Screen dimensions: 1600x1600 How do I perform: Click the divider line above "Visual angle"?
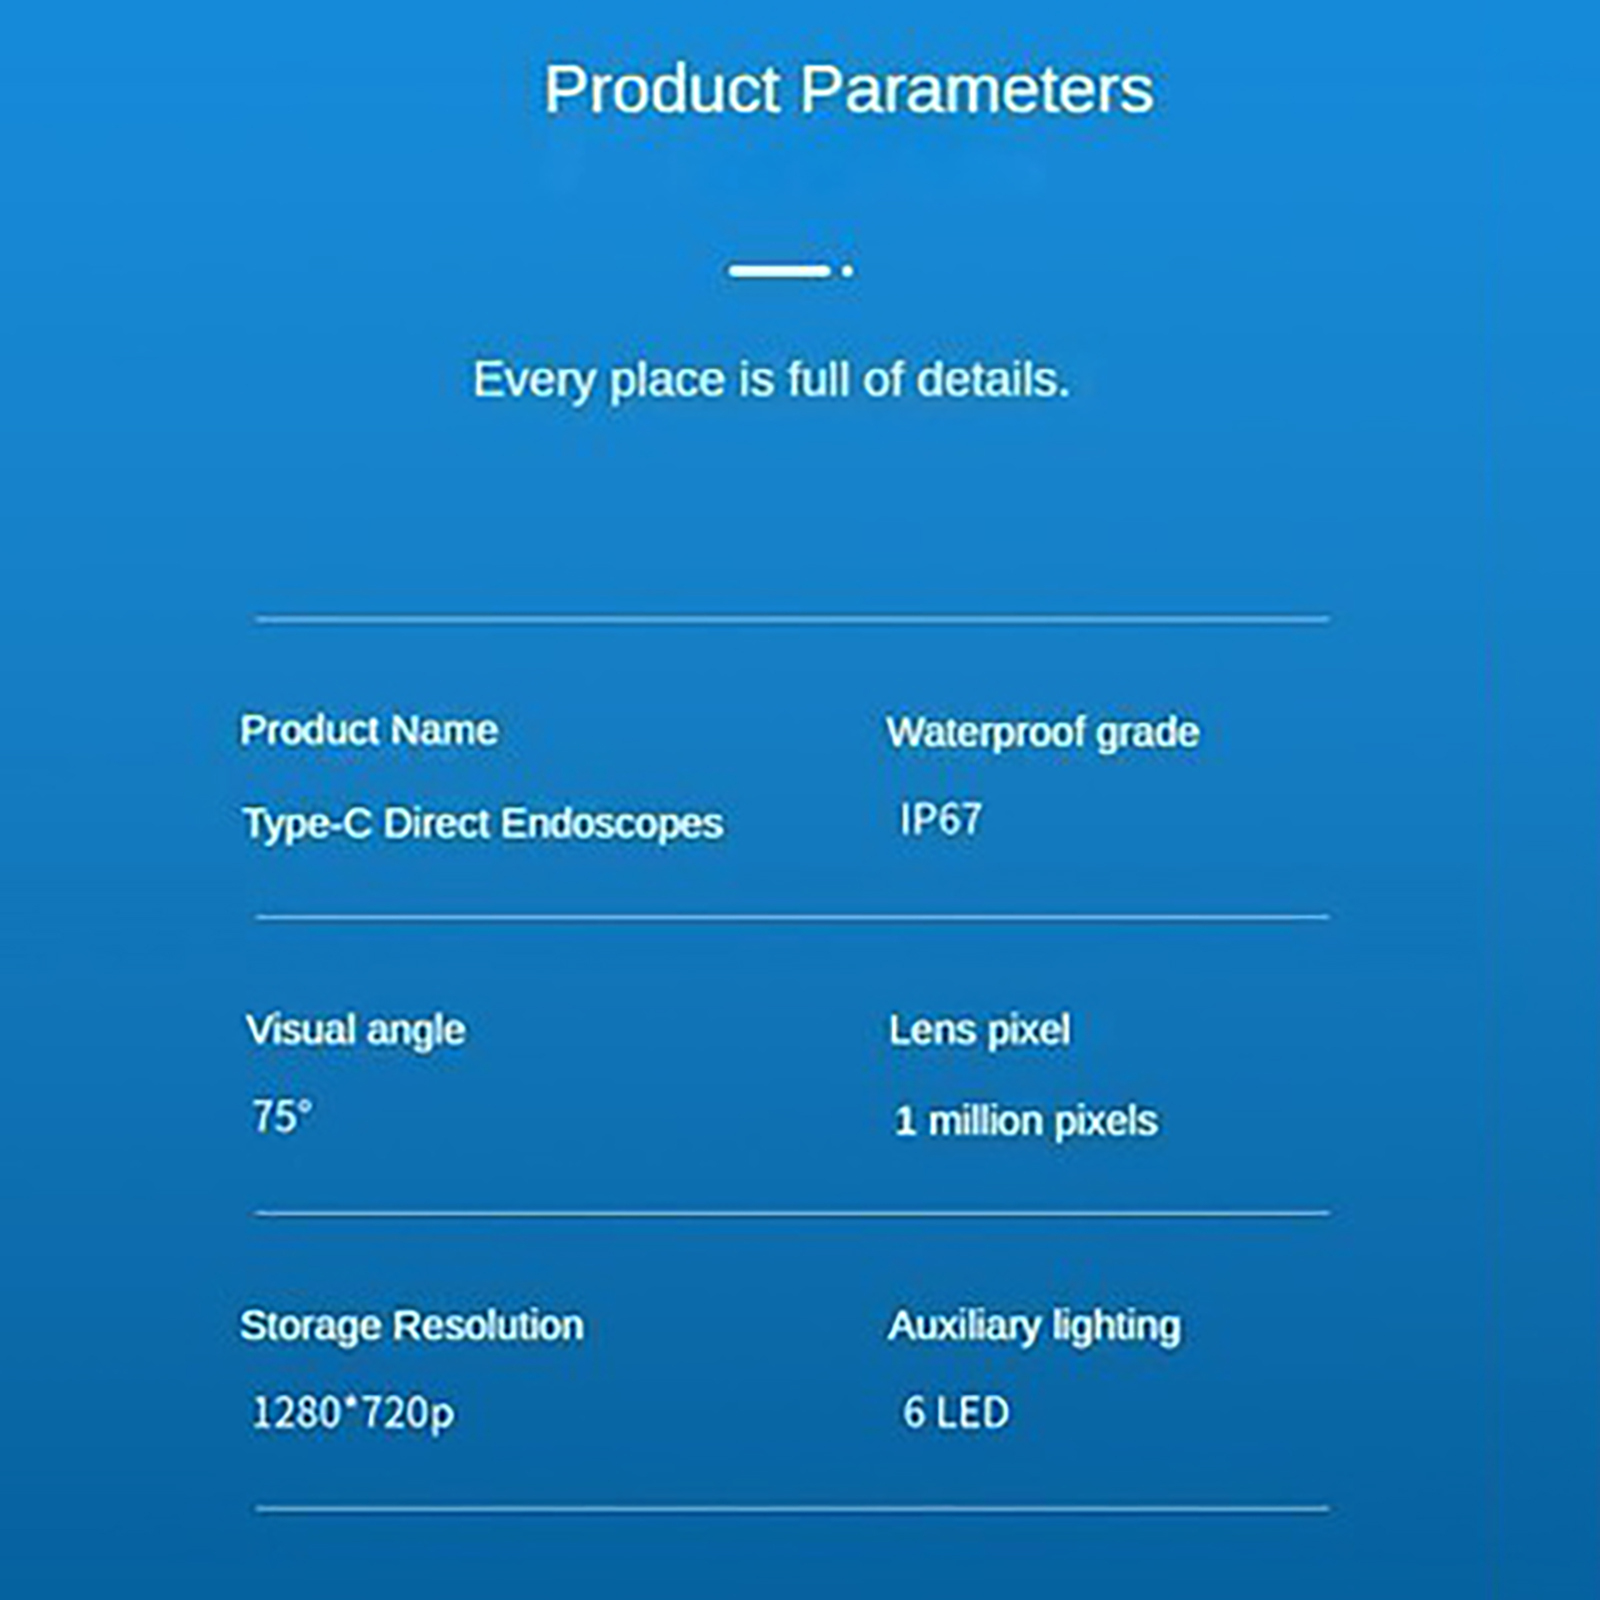pyautogui.click(x=792, y=916)
